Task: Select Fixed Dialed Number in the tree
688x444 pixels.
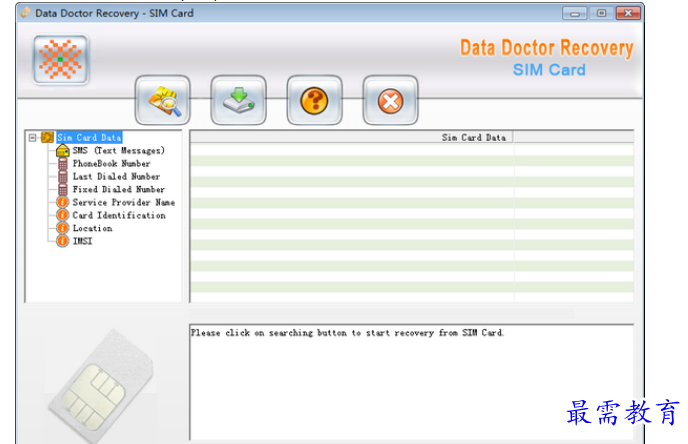Action: click(119, 190)
